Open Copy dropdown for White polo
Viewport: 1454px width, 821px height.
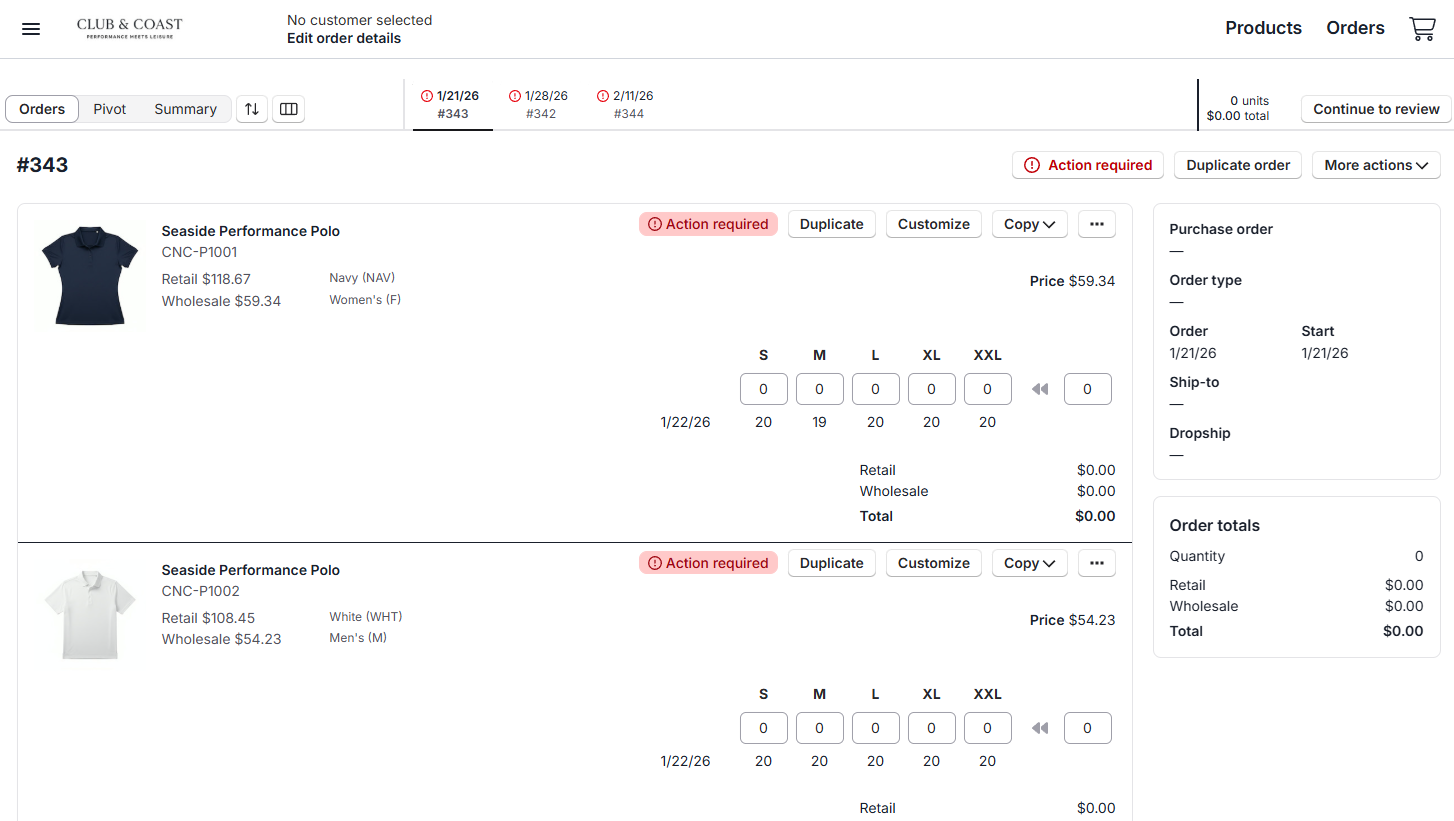pyautogui.click(x=1029, y=563)
